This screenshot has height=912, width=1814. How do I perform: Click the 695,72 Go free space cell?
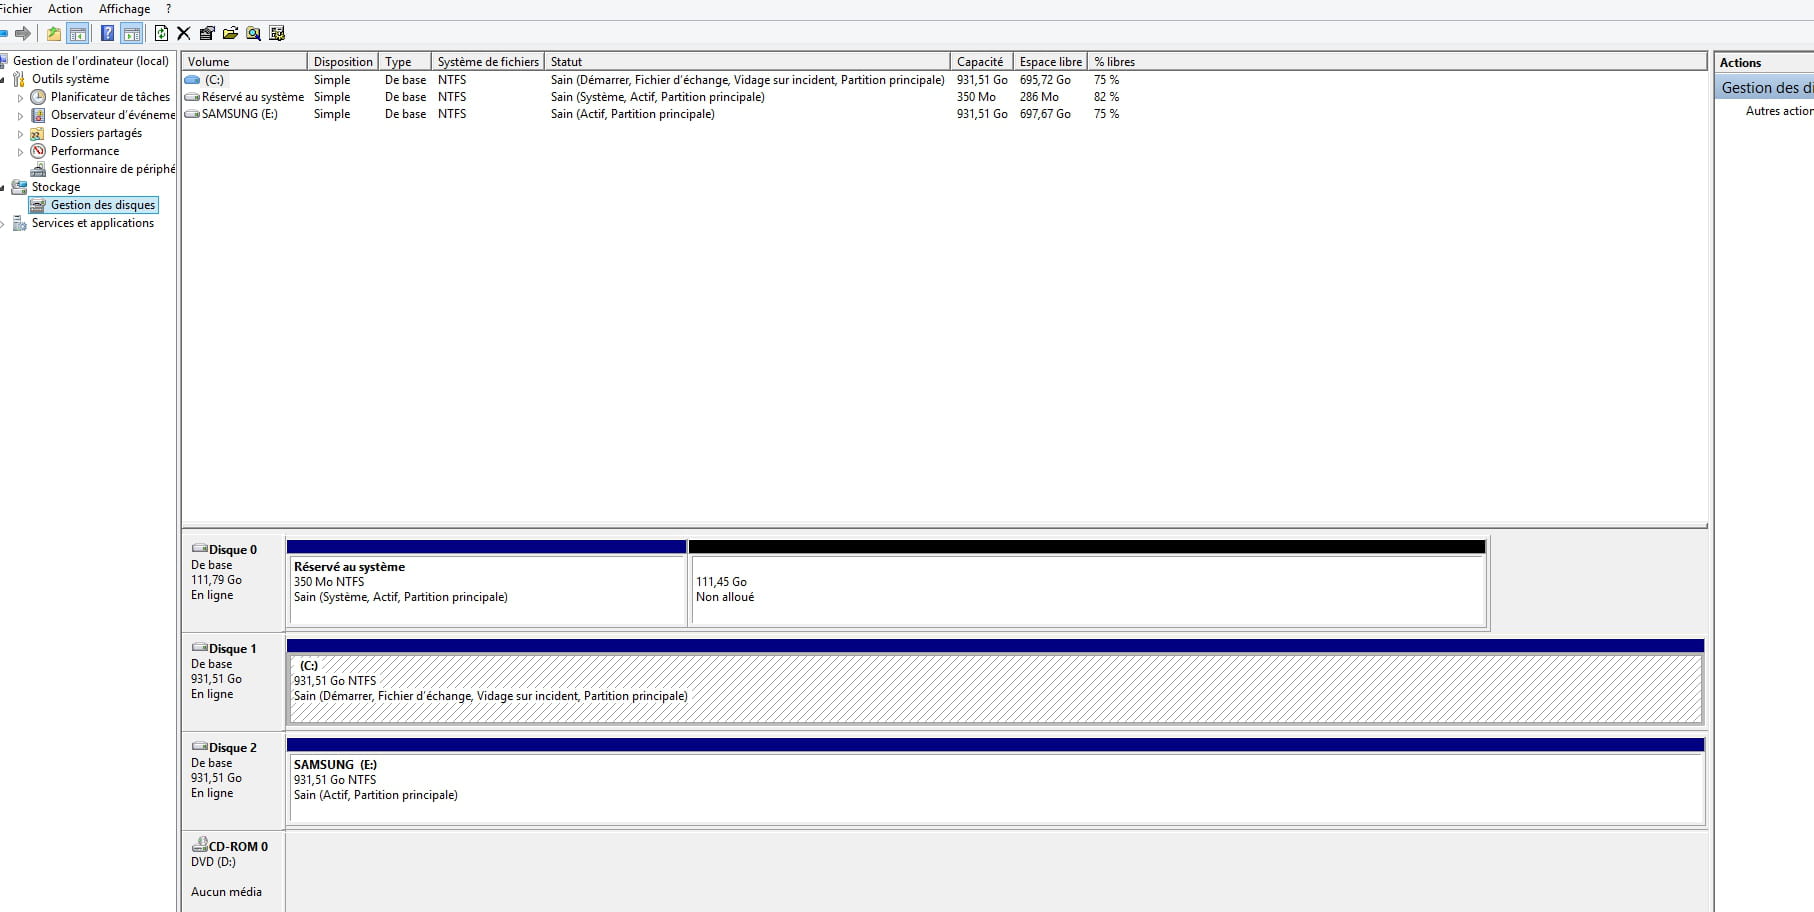pos(1045,80)
